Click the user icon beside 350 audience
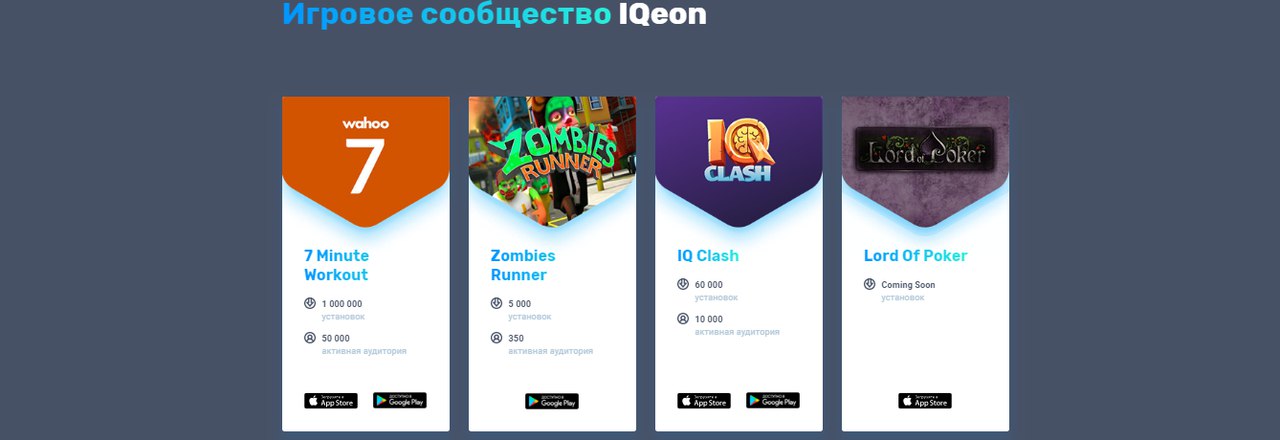This screenshot has width=1280, height=440. pos(497,338)
